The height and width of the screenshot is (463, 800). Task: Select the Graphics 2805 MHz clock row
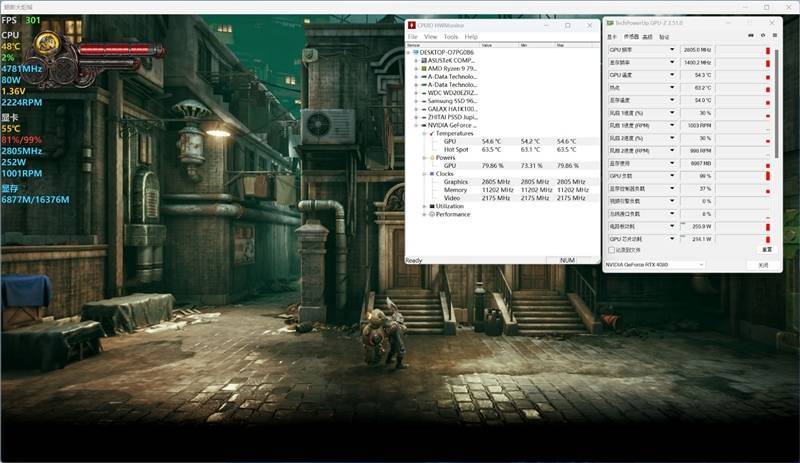coord(514,182)
